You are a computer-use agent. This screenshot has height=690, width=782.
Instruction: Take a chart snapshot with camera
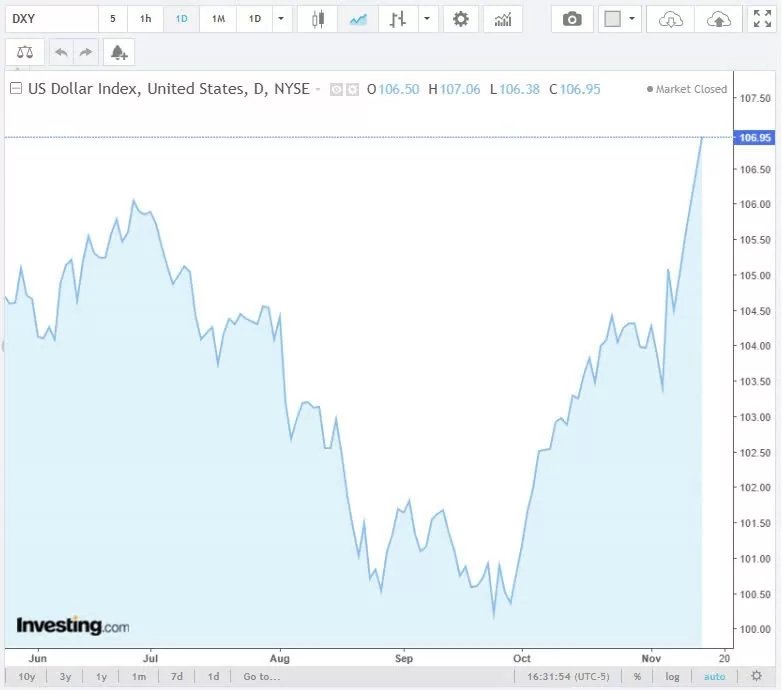pos(572,19)
